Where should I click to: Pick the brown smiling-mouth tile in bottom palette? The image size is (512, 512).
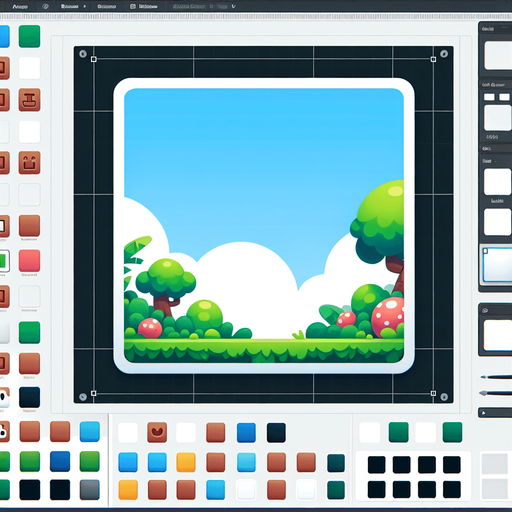157,432
